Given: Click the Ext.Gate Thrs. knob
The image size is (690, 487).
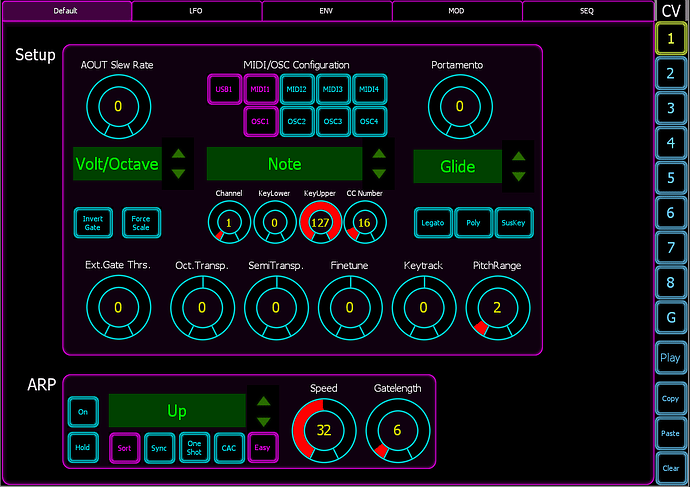Looking at the screenshot, I should (x=119, y=307).
